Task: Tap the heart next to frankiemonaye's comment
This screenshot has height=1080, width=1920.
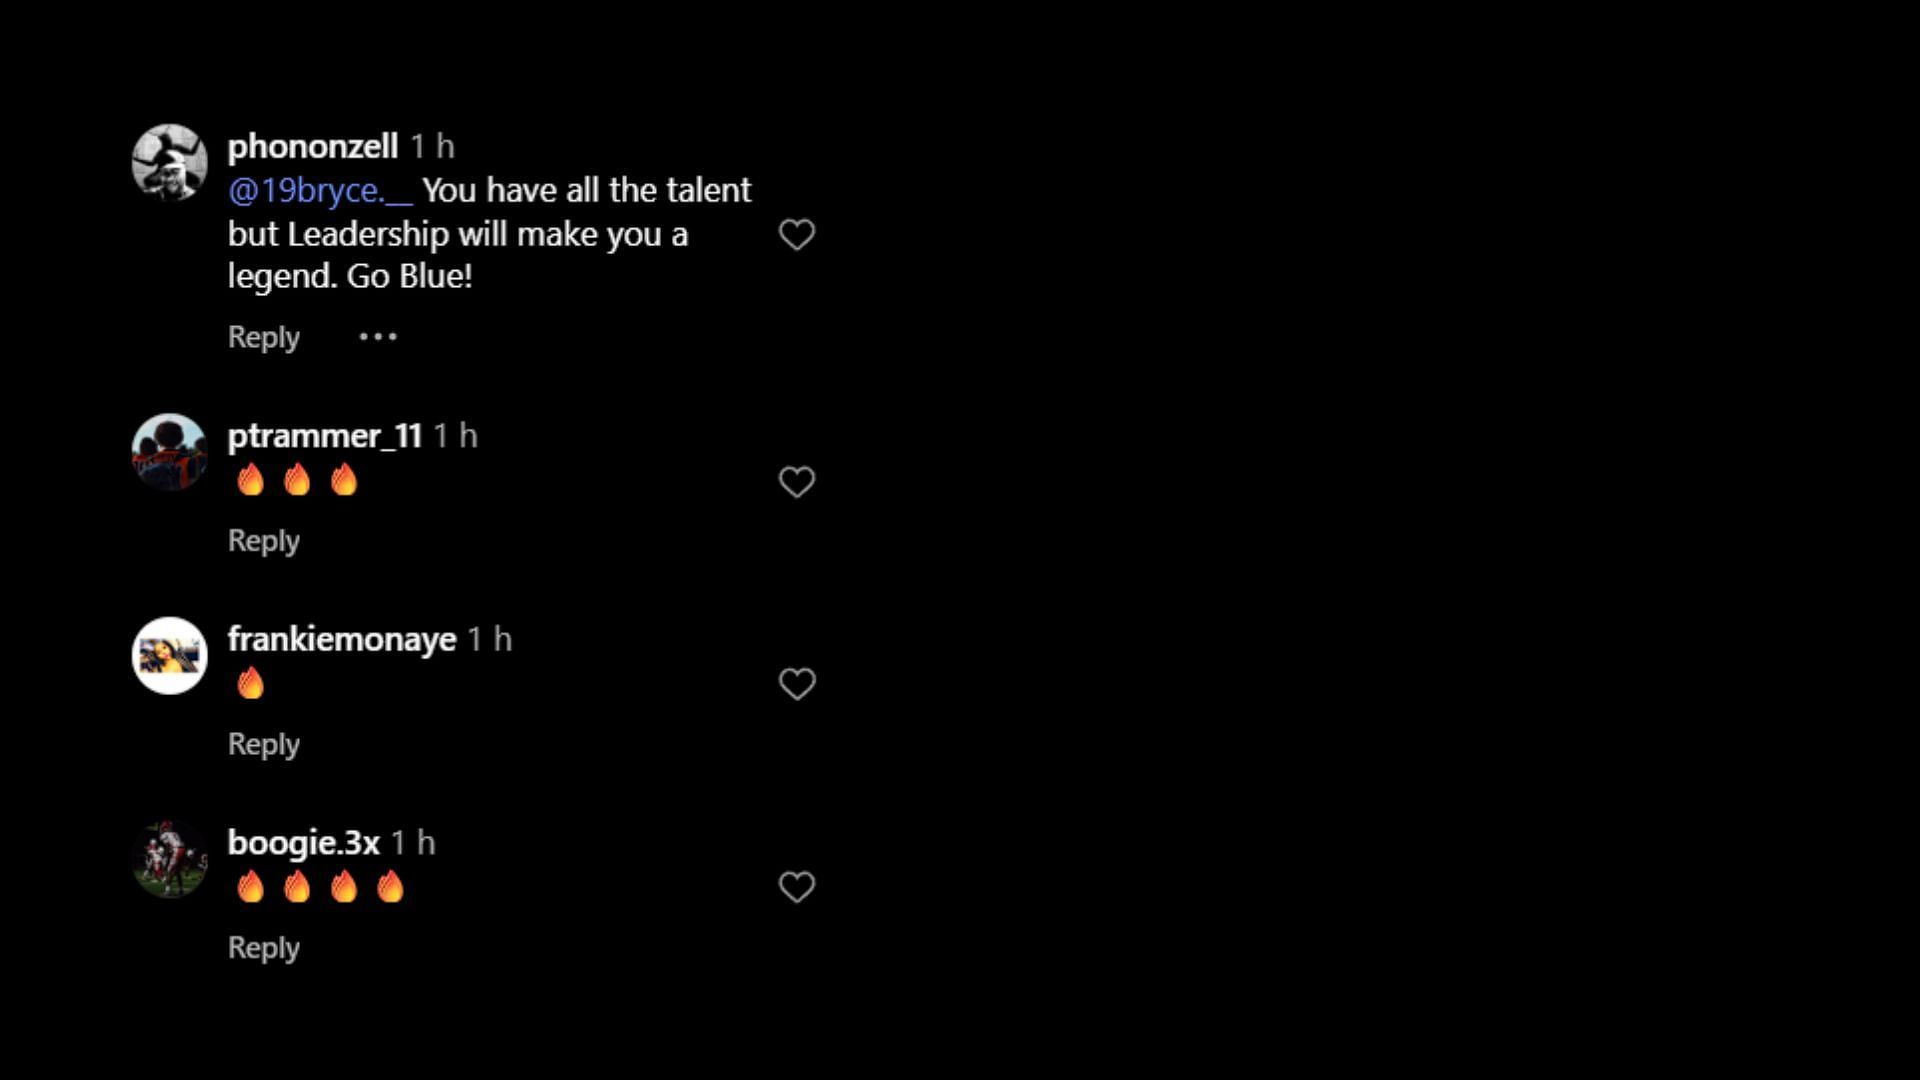Action: coord(797,684)
